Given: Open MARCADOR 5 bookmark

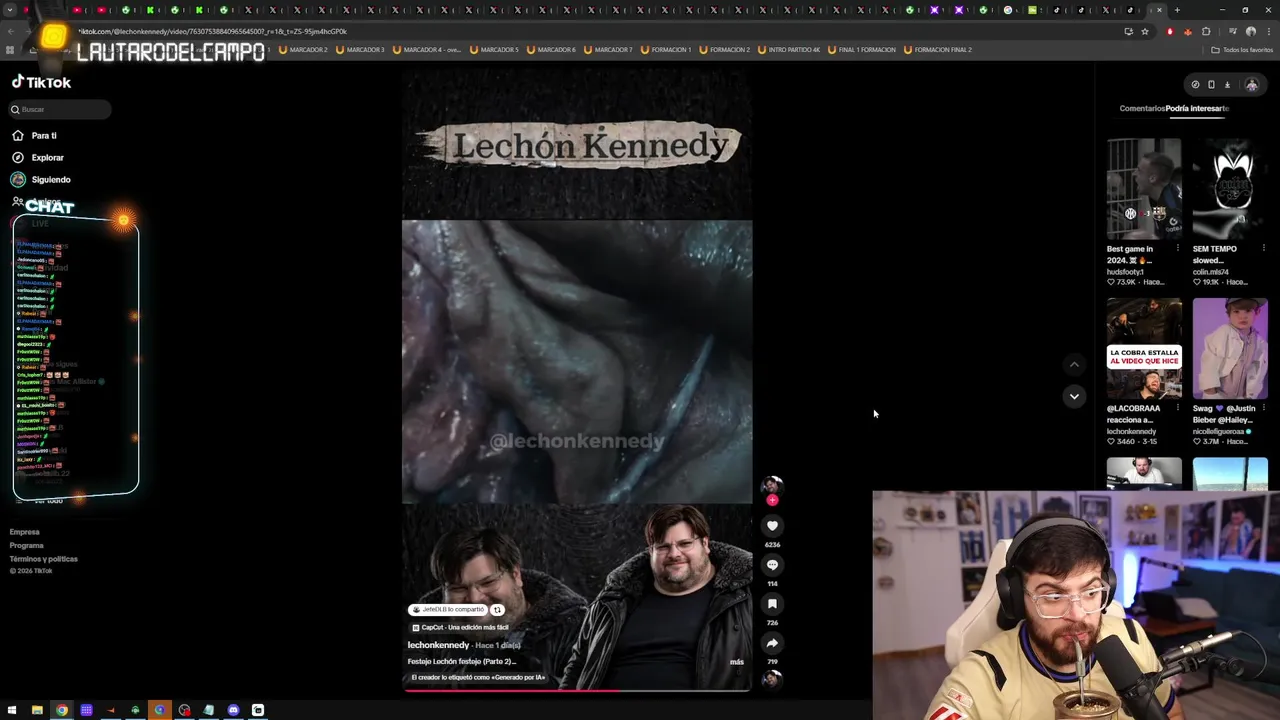Looking at the screenshot, I should [494, 49].
